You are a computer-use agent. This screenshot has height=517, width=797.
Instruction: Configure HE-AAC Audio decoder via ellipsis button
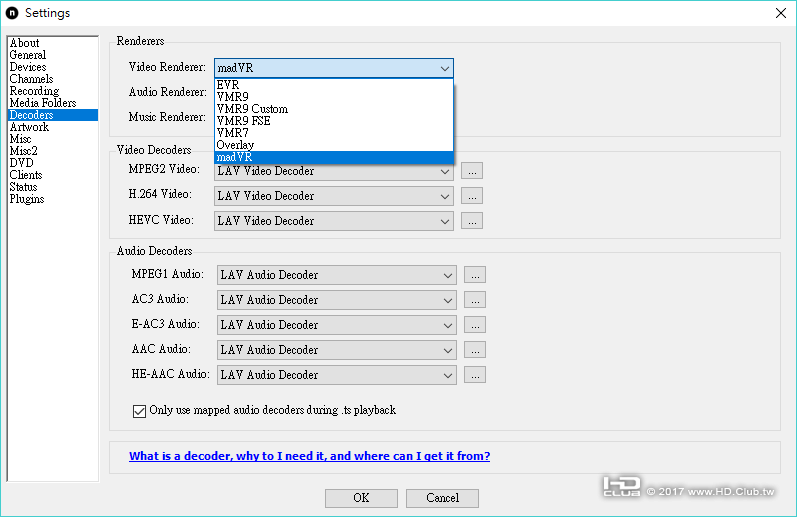475,375
